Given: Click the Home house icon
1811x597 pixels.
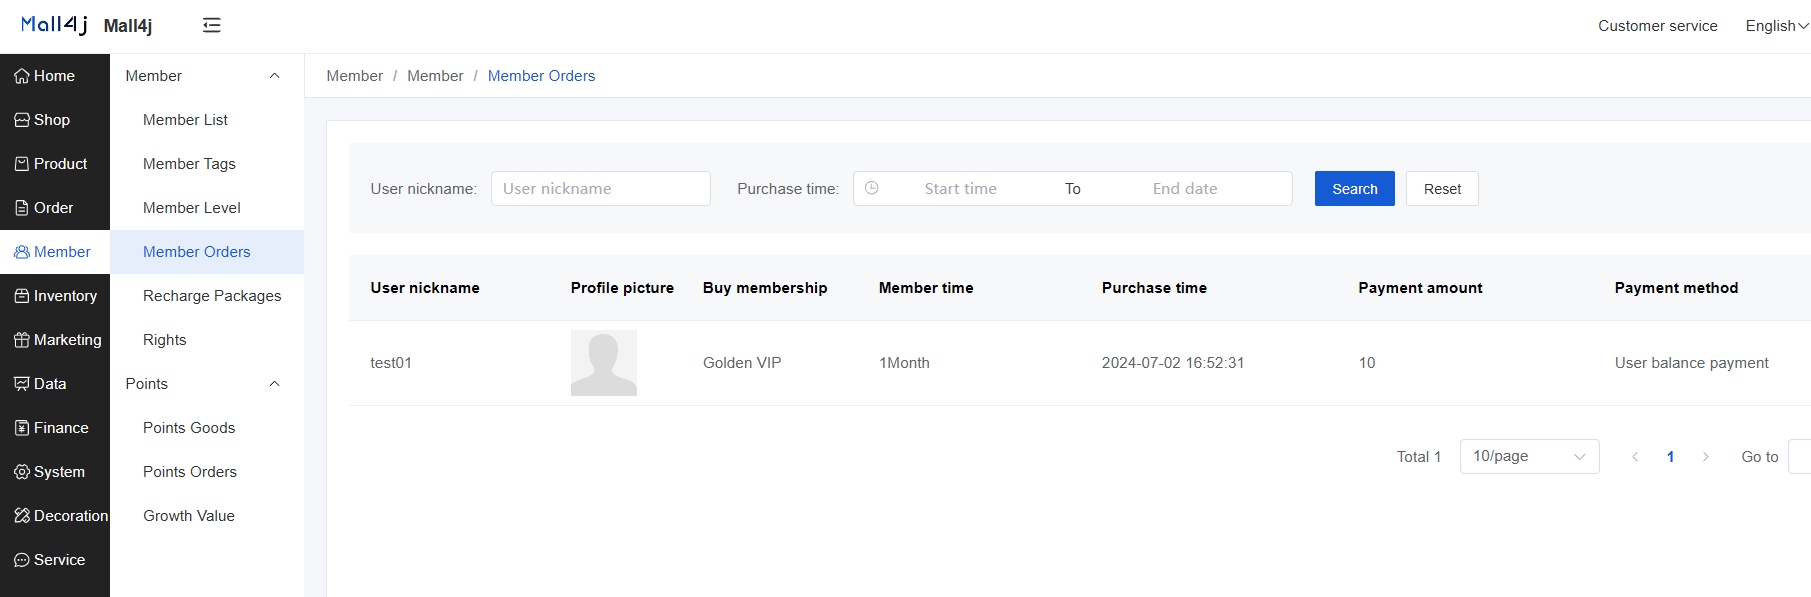Looking at the screenshot, I should [22, 76].
